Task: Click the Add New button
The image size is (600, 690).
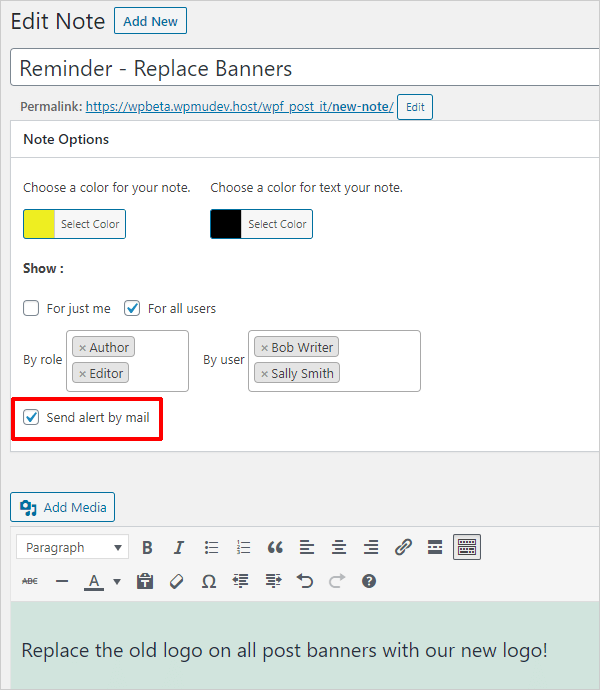Action: [x=151, y=21]
